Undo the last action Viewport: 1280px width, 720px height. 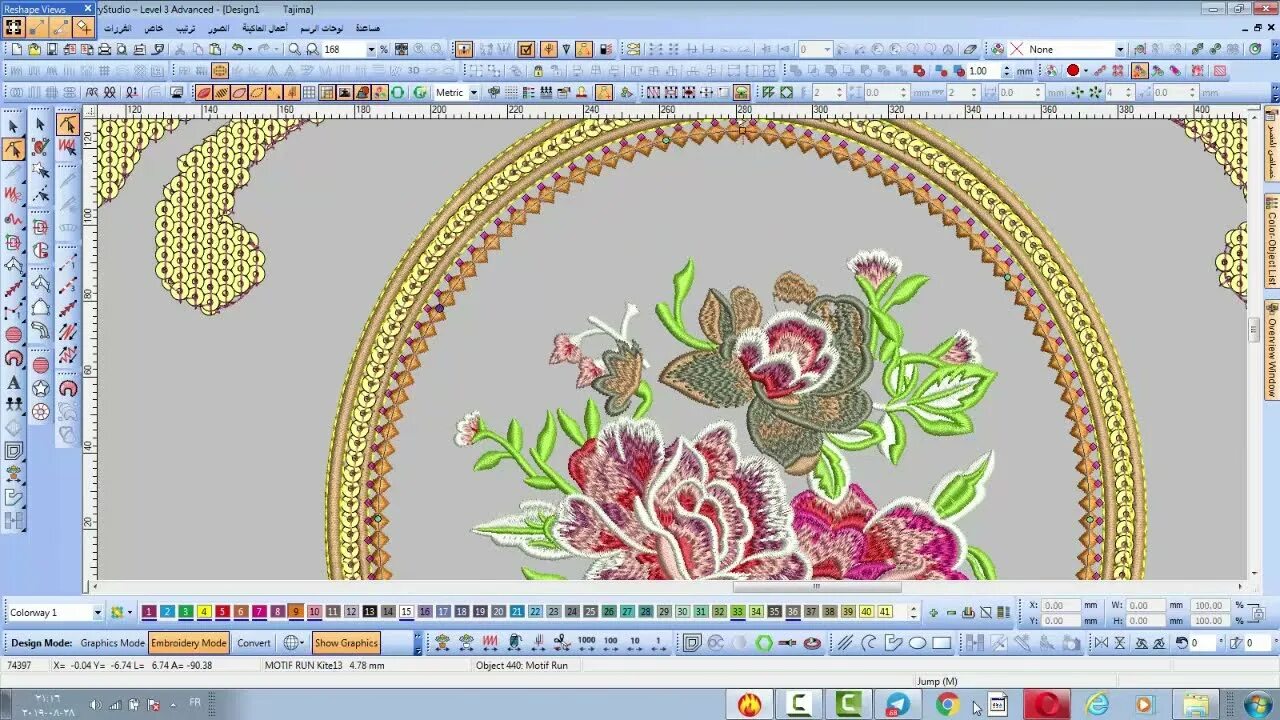point(238,49)
